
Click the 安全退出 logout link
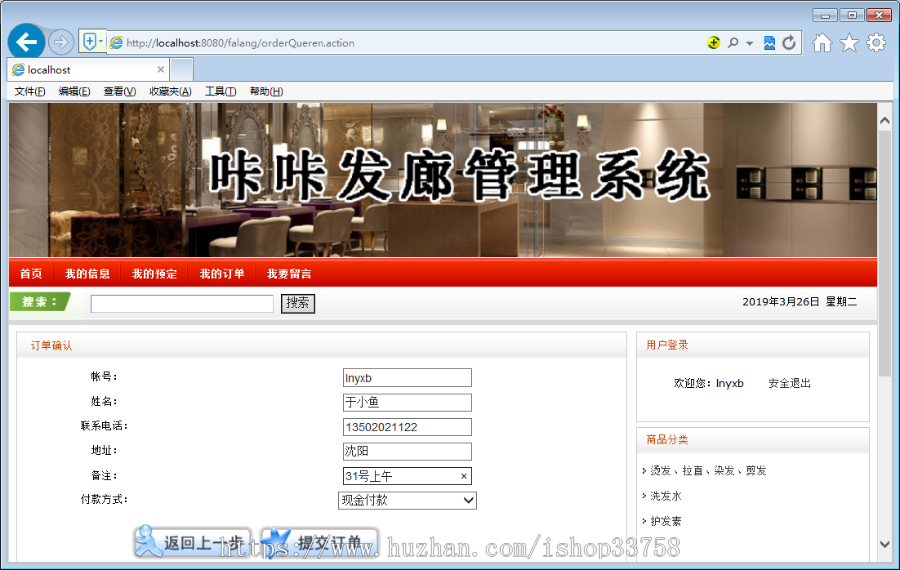789,383
